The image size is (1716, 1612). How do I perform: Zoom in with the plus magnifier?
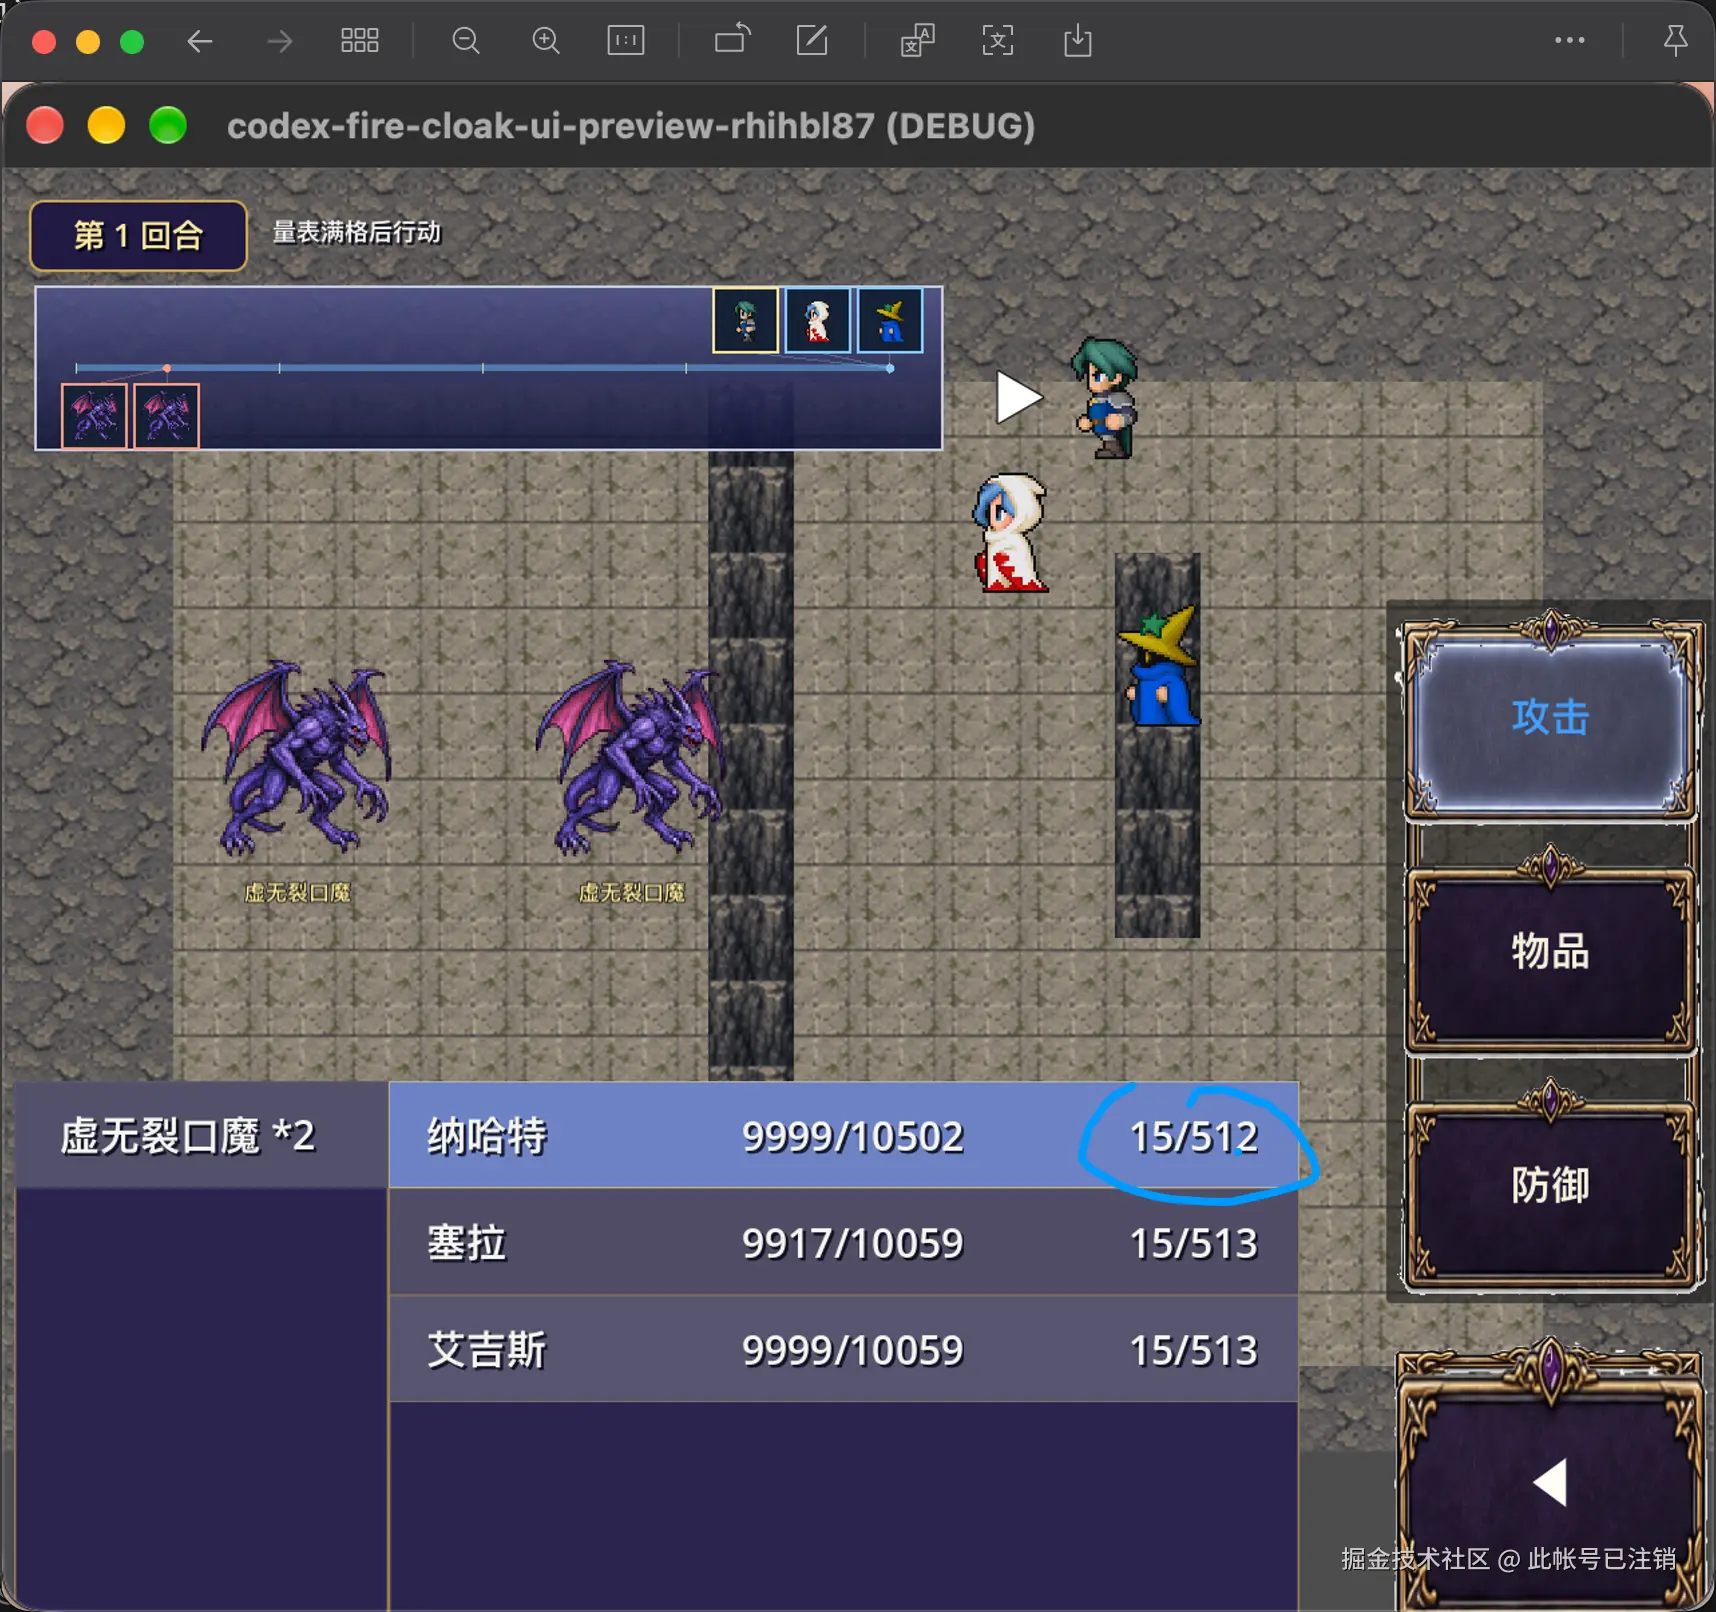click(x=546, y=41)
